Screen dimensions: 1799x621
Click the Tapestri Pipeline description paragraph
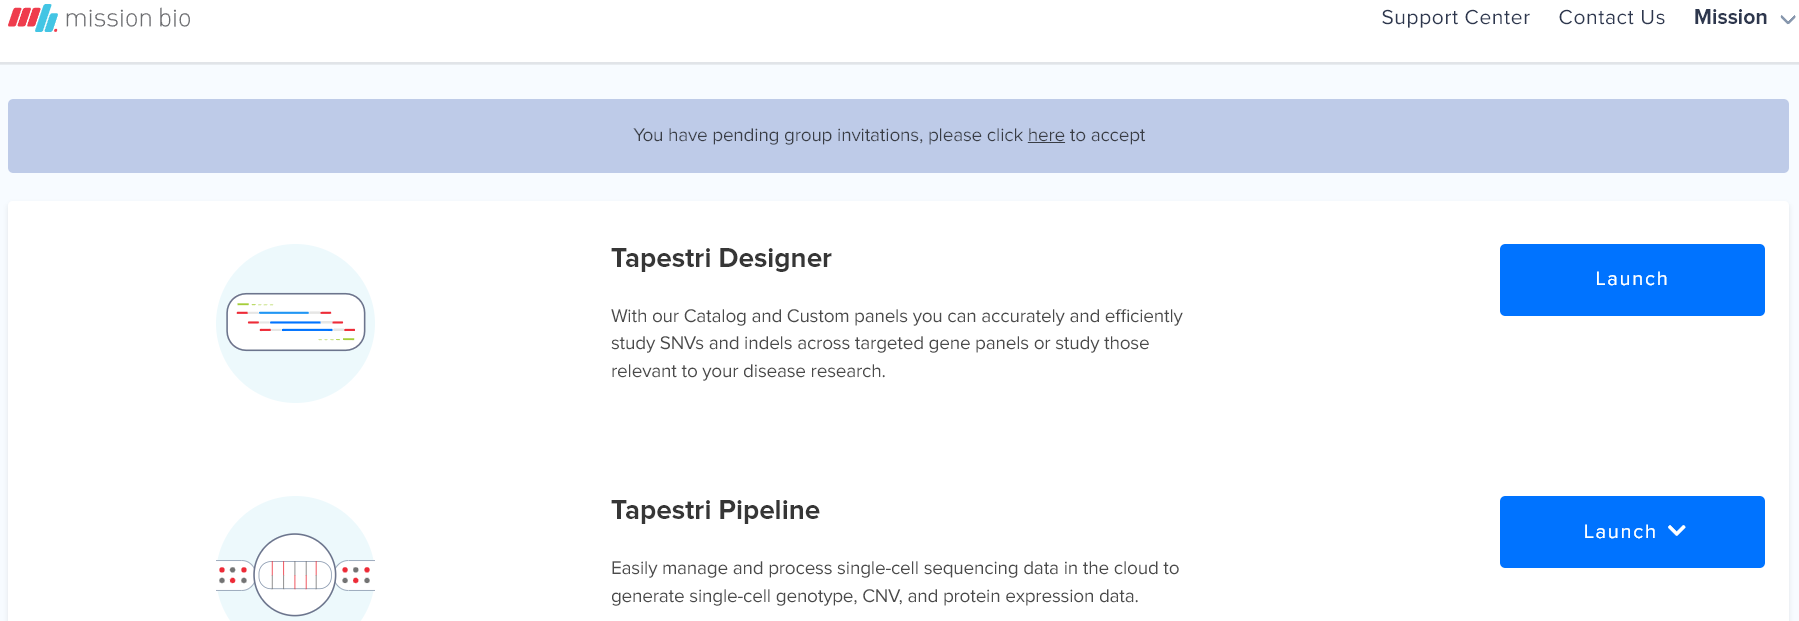point(895,582)
